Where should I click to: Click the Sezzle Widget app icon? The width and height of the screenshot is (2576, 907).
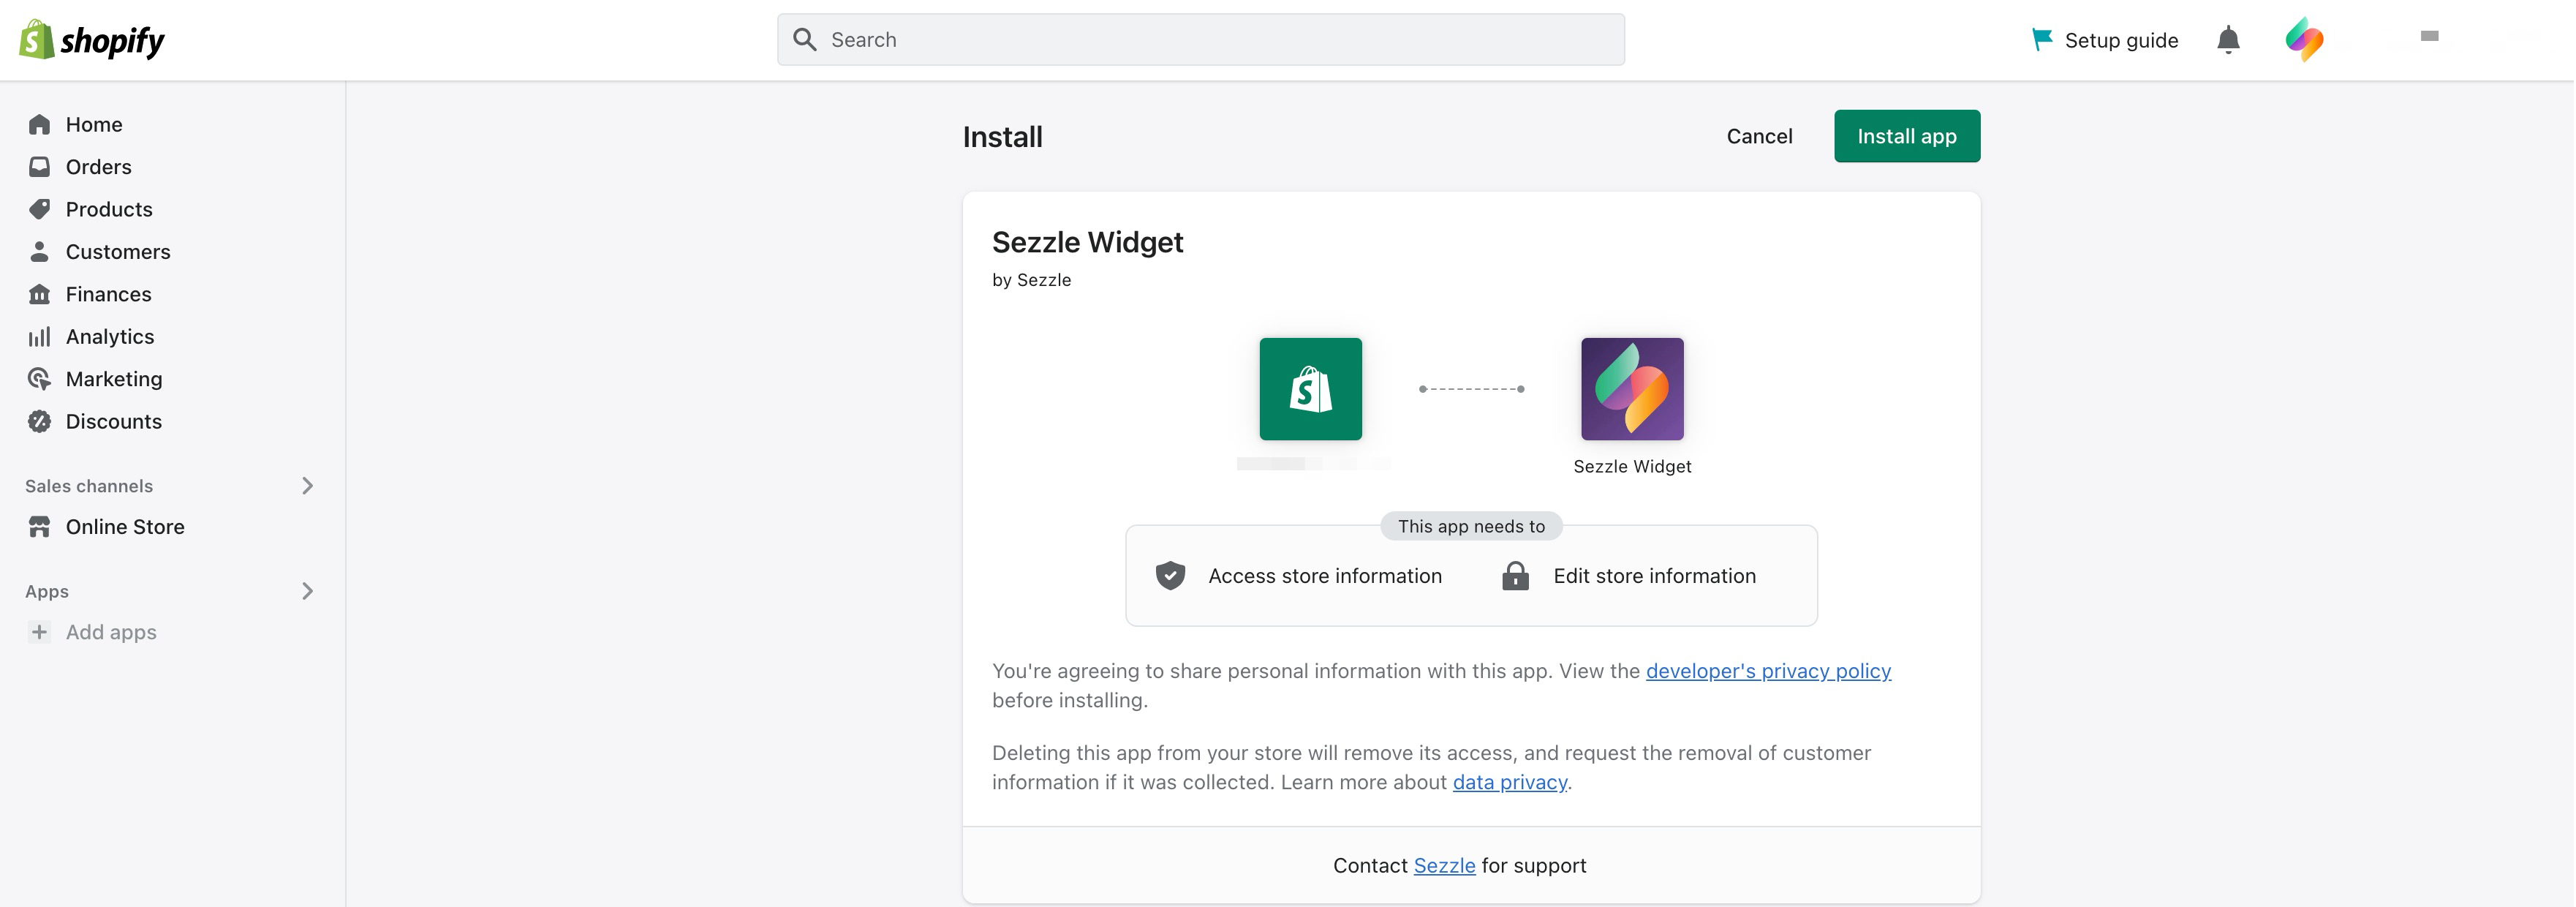pos(1632,389)
